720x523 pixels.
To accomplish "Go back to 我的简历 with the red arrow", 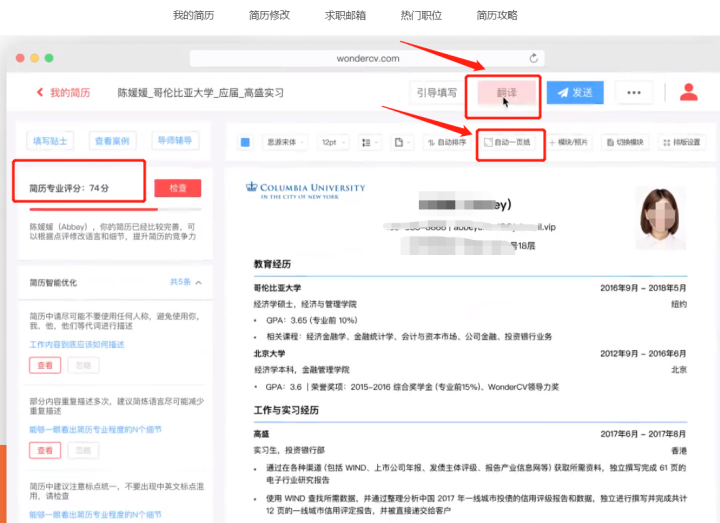I will [x=63, y=93].
